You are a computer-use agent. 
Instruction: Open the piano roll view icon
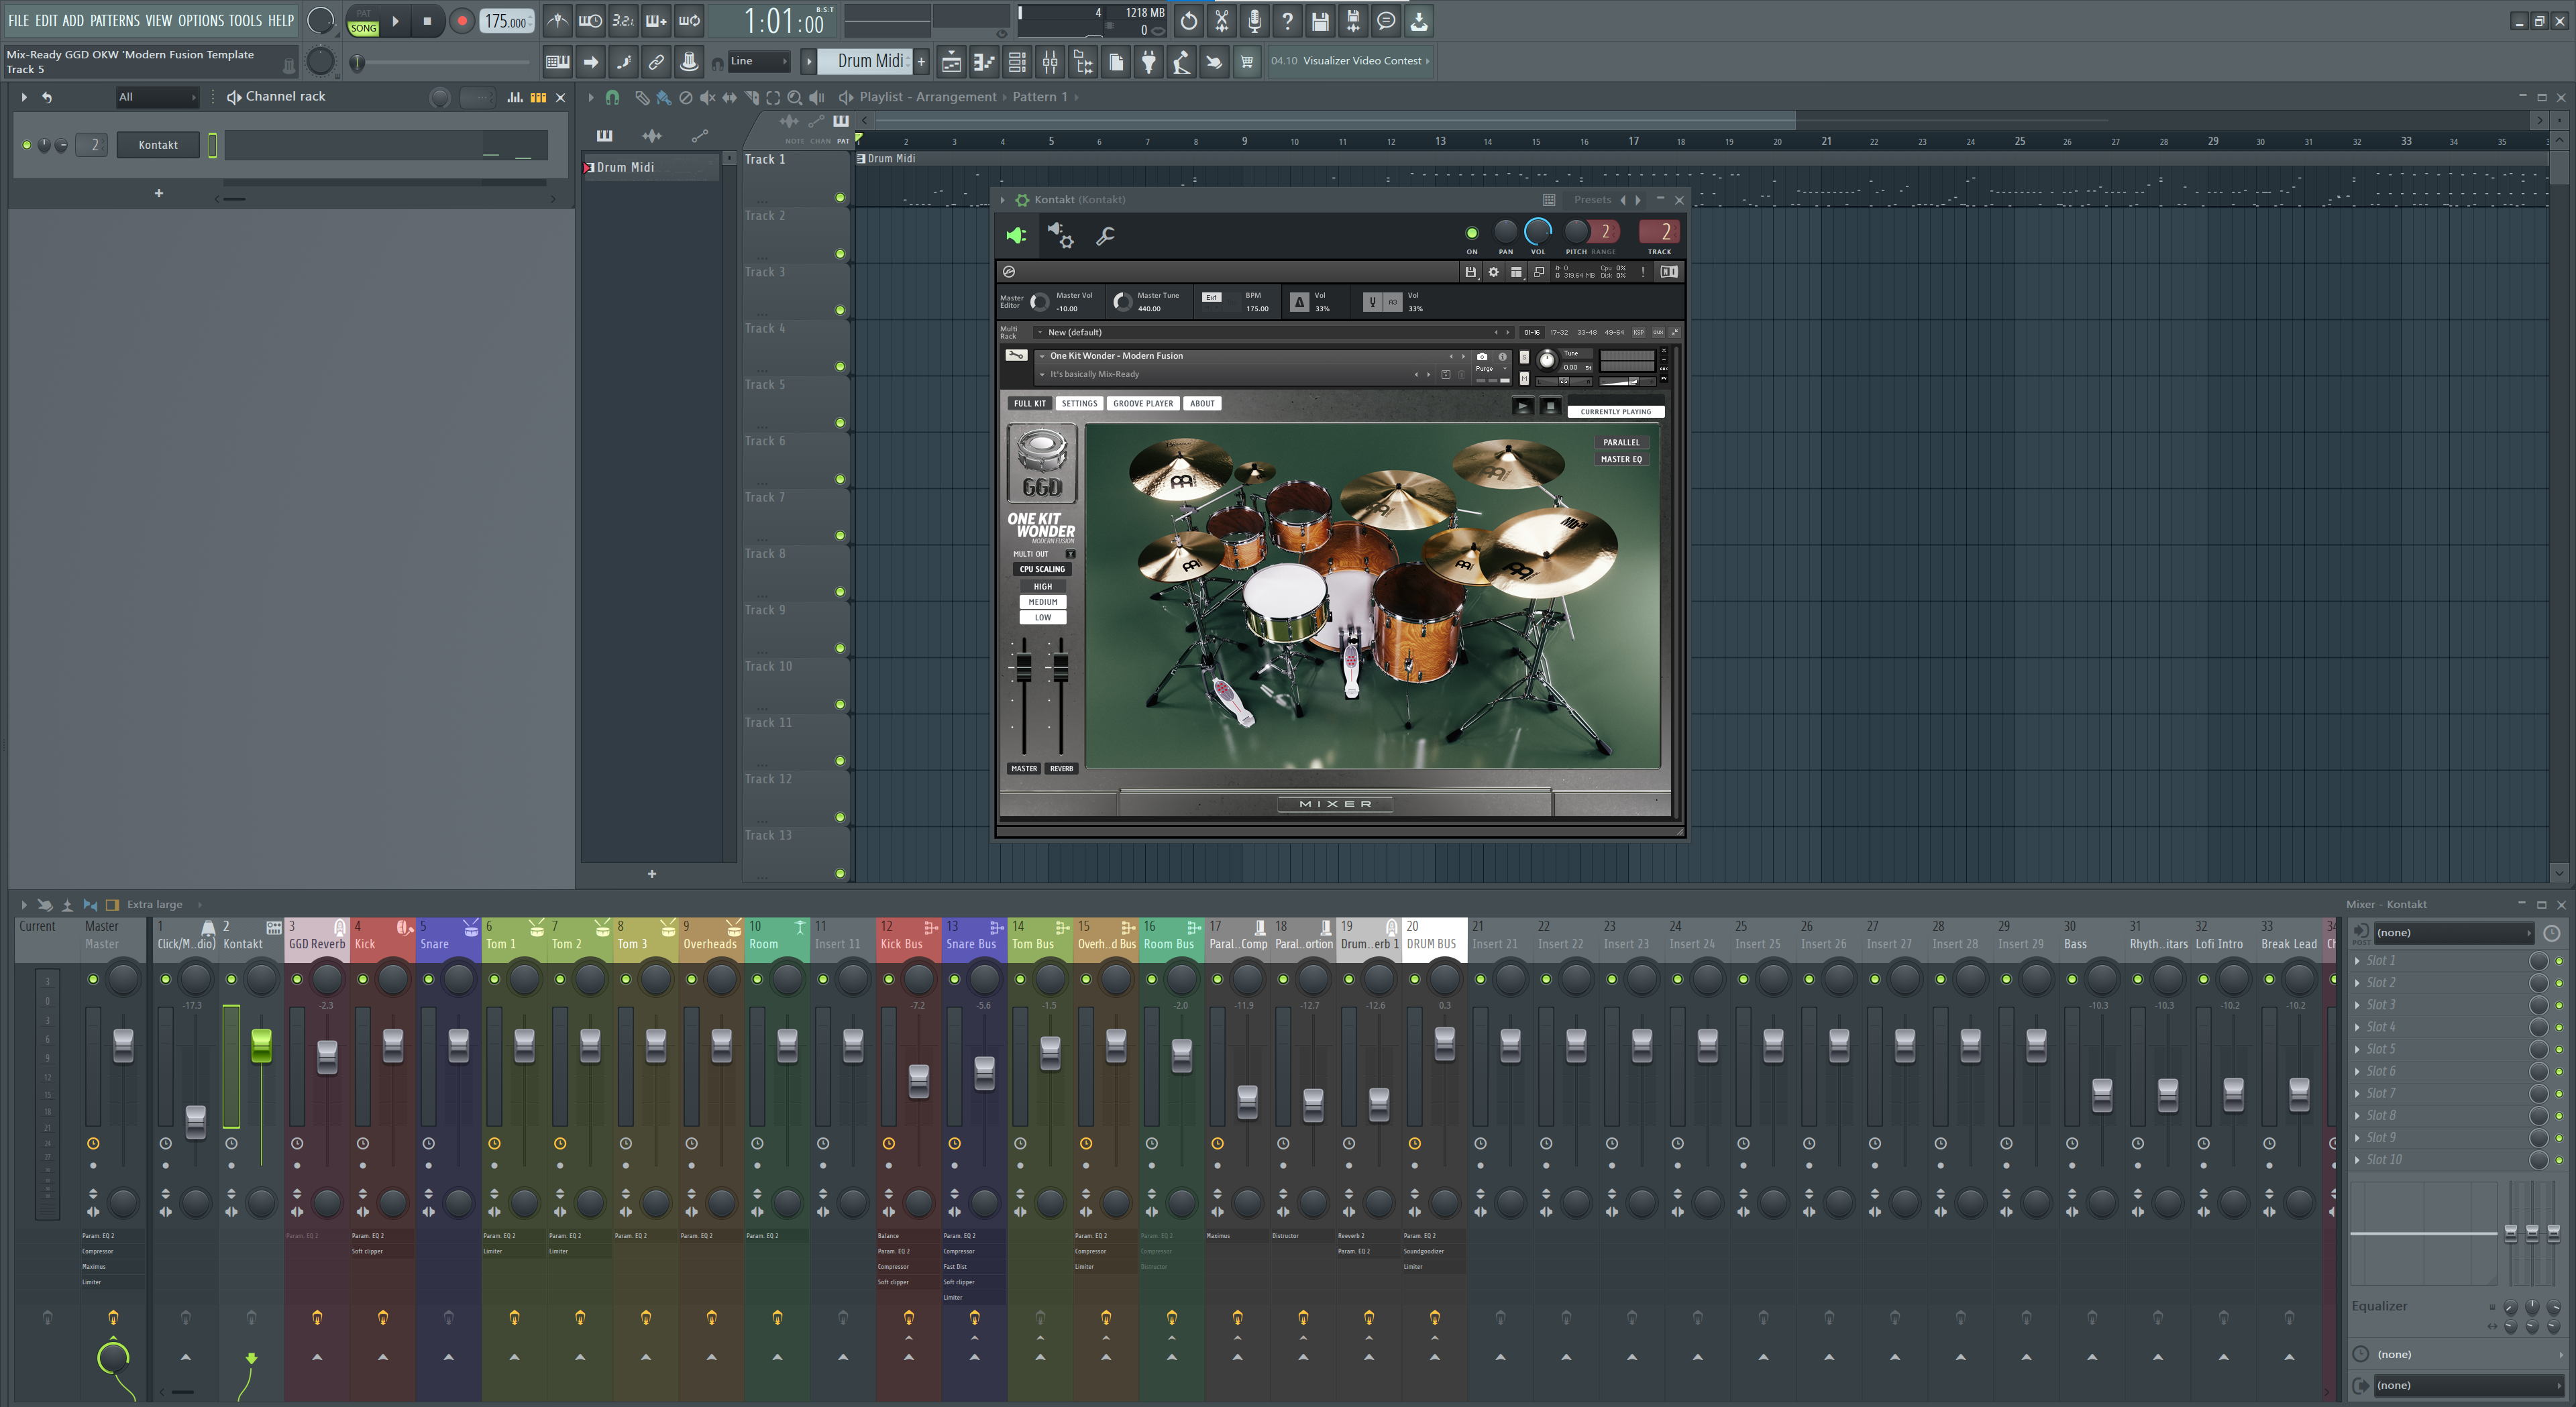985,62
